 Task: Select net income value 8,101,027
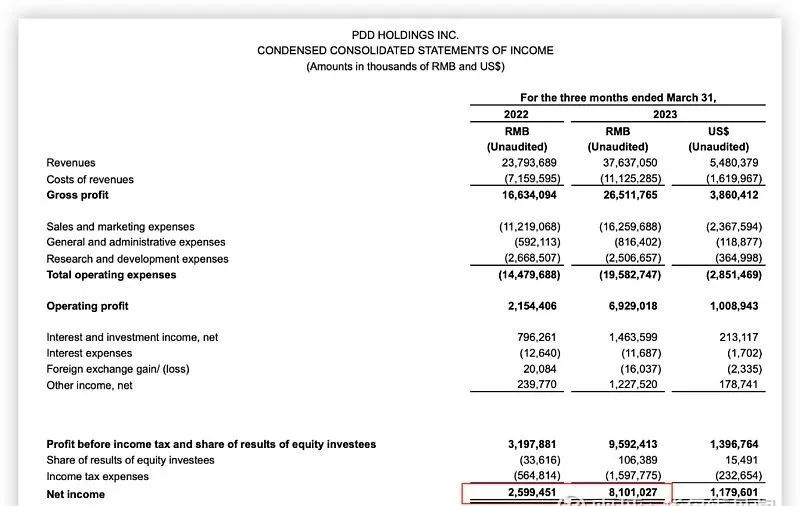(633, 492)
